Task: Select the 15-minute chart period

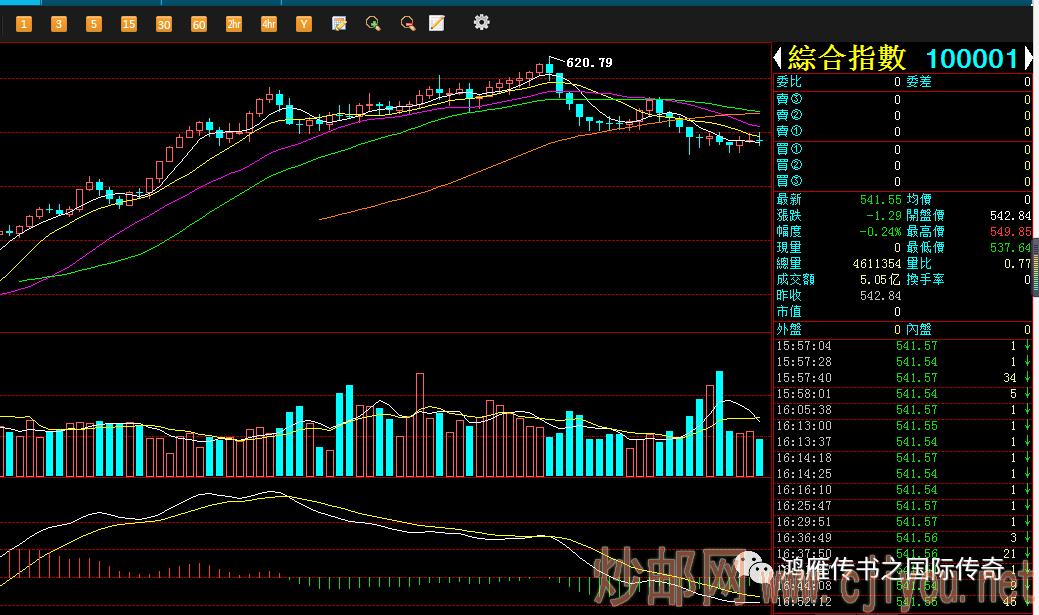Action: point(129,23)
